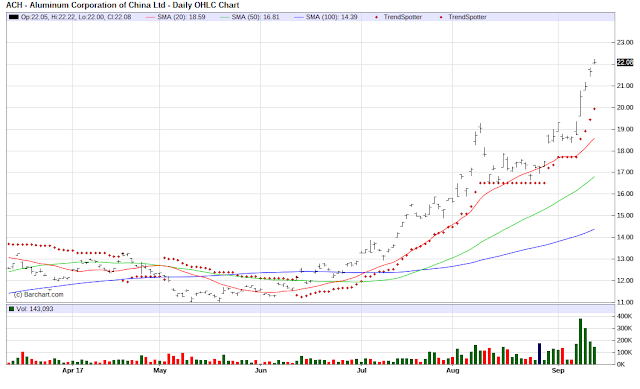The width and height of the screenshot is (640, 389).
Task: Click the chart title 'ACH - Aluminum Corporation of China Ltd'
Action: (x=86, y=5)
